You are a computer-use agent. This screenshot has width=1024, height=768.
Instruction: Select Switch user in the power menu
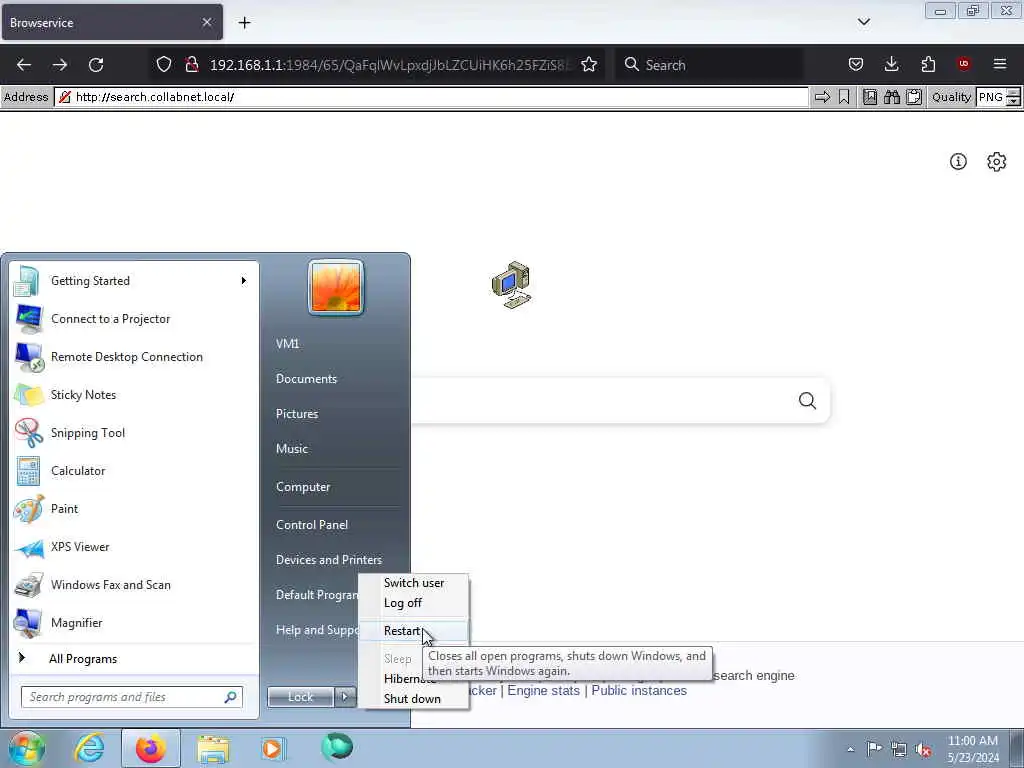tap(413, 583)
